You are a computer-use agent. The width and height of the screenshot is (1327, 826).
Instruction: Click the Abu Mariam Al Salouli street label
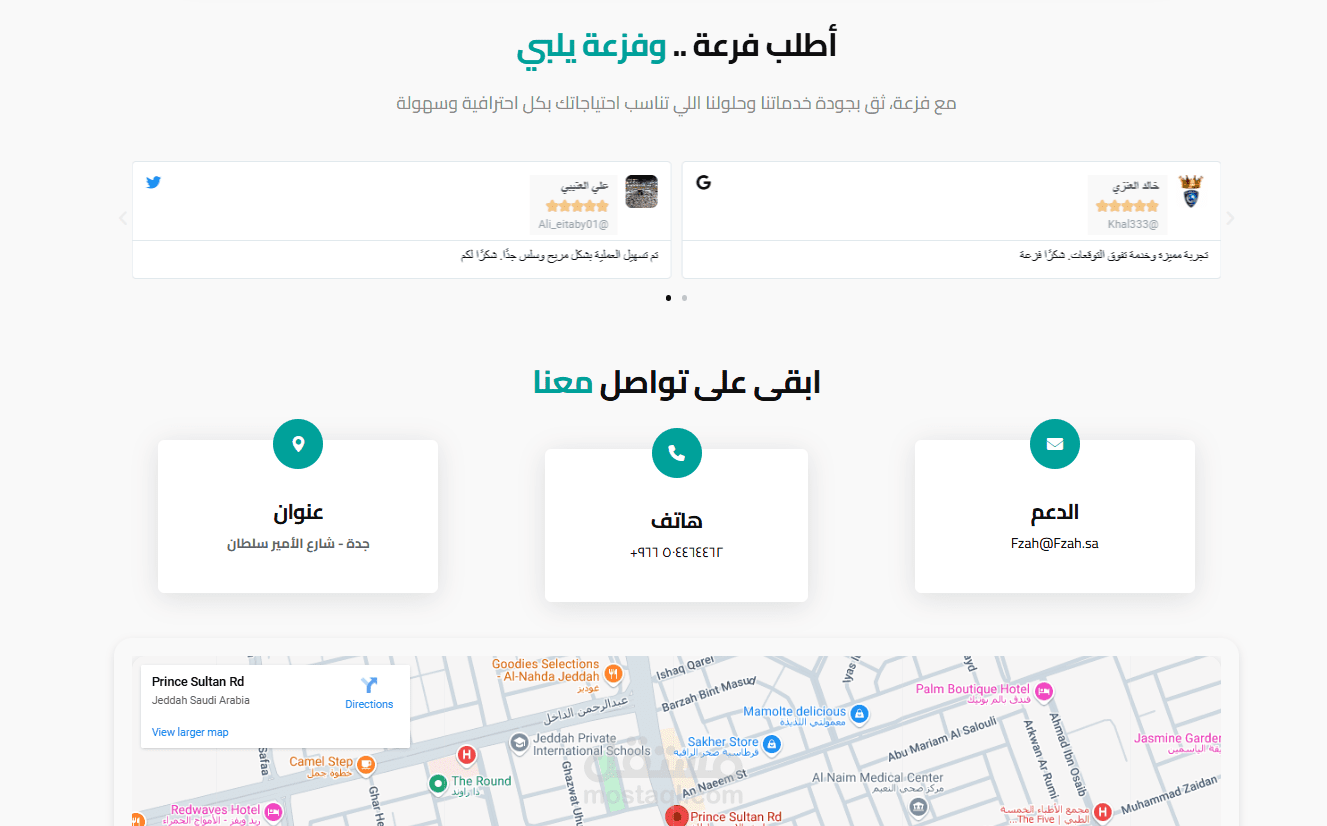coord(941,742)
